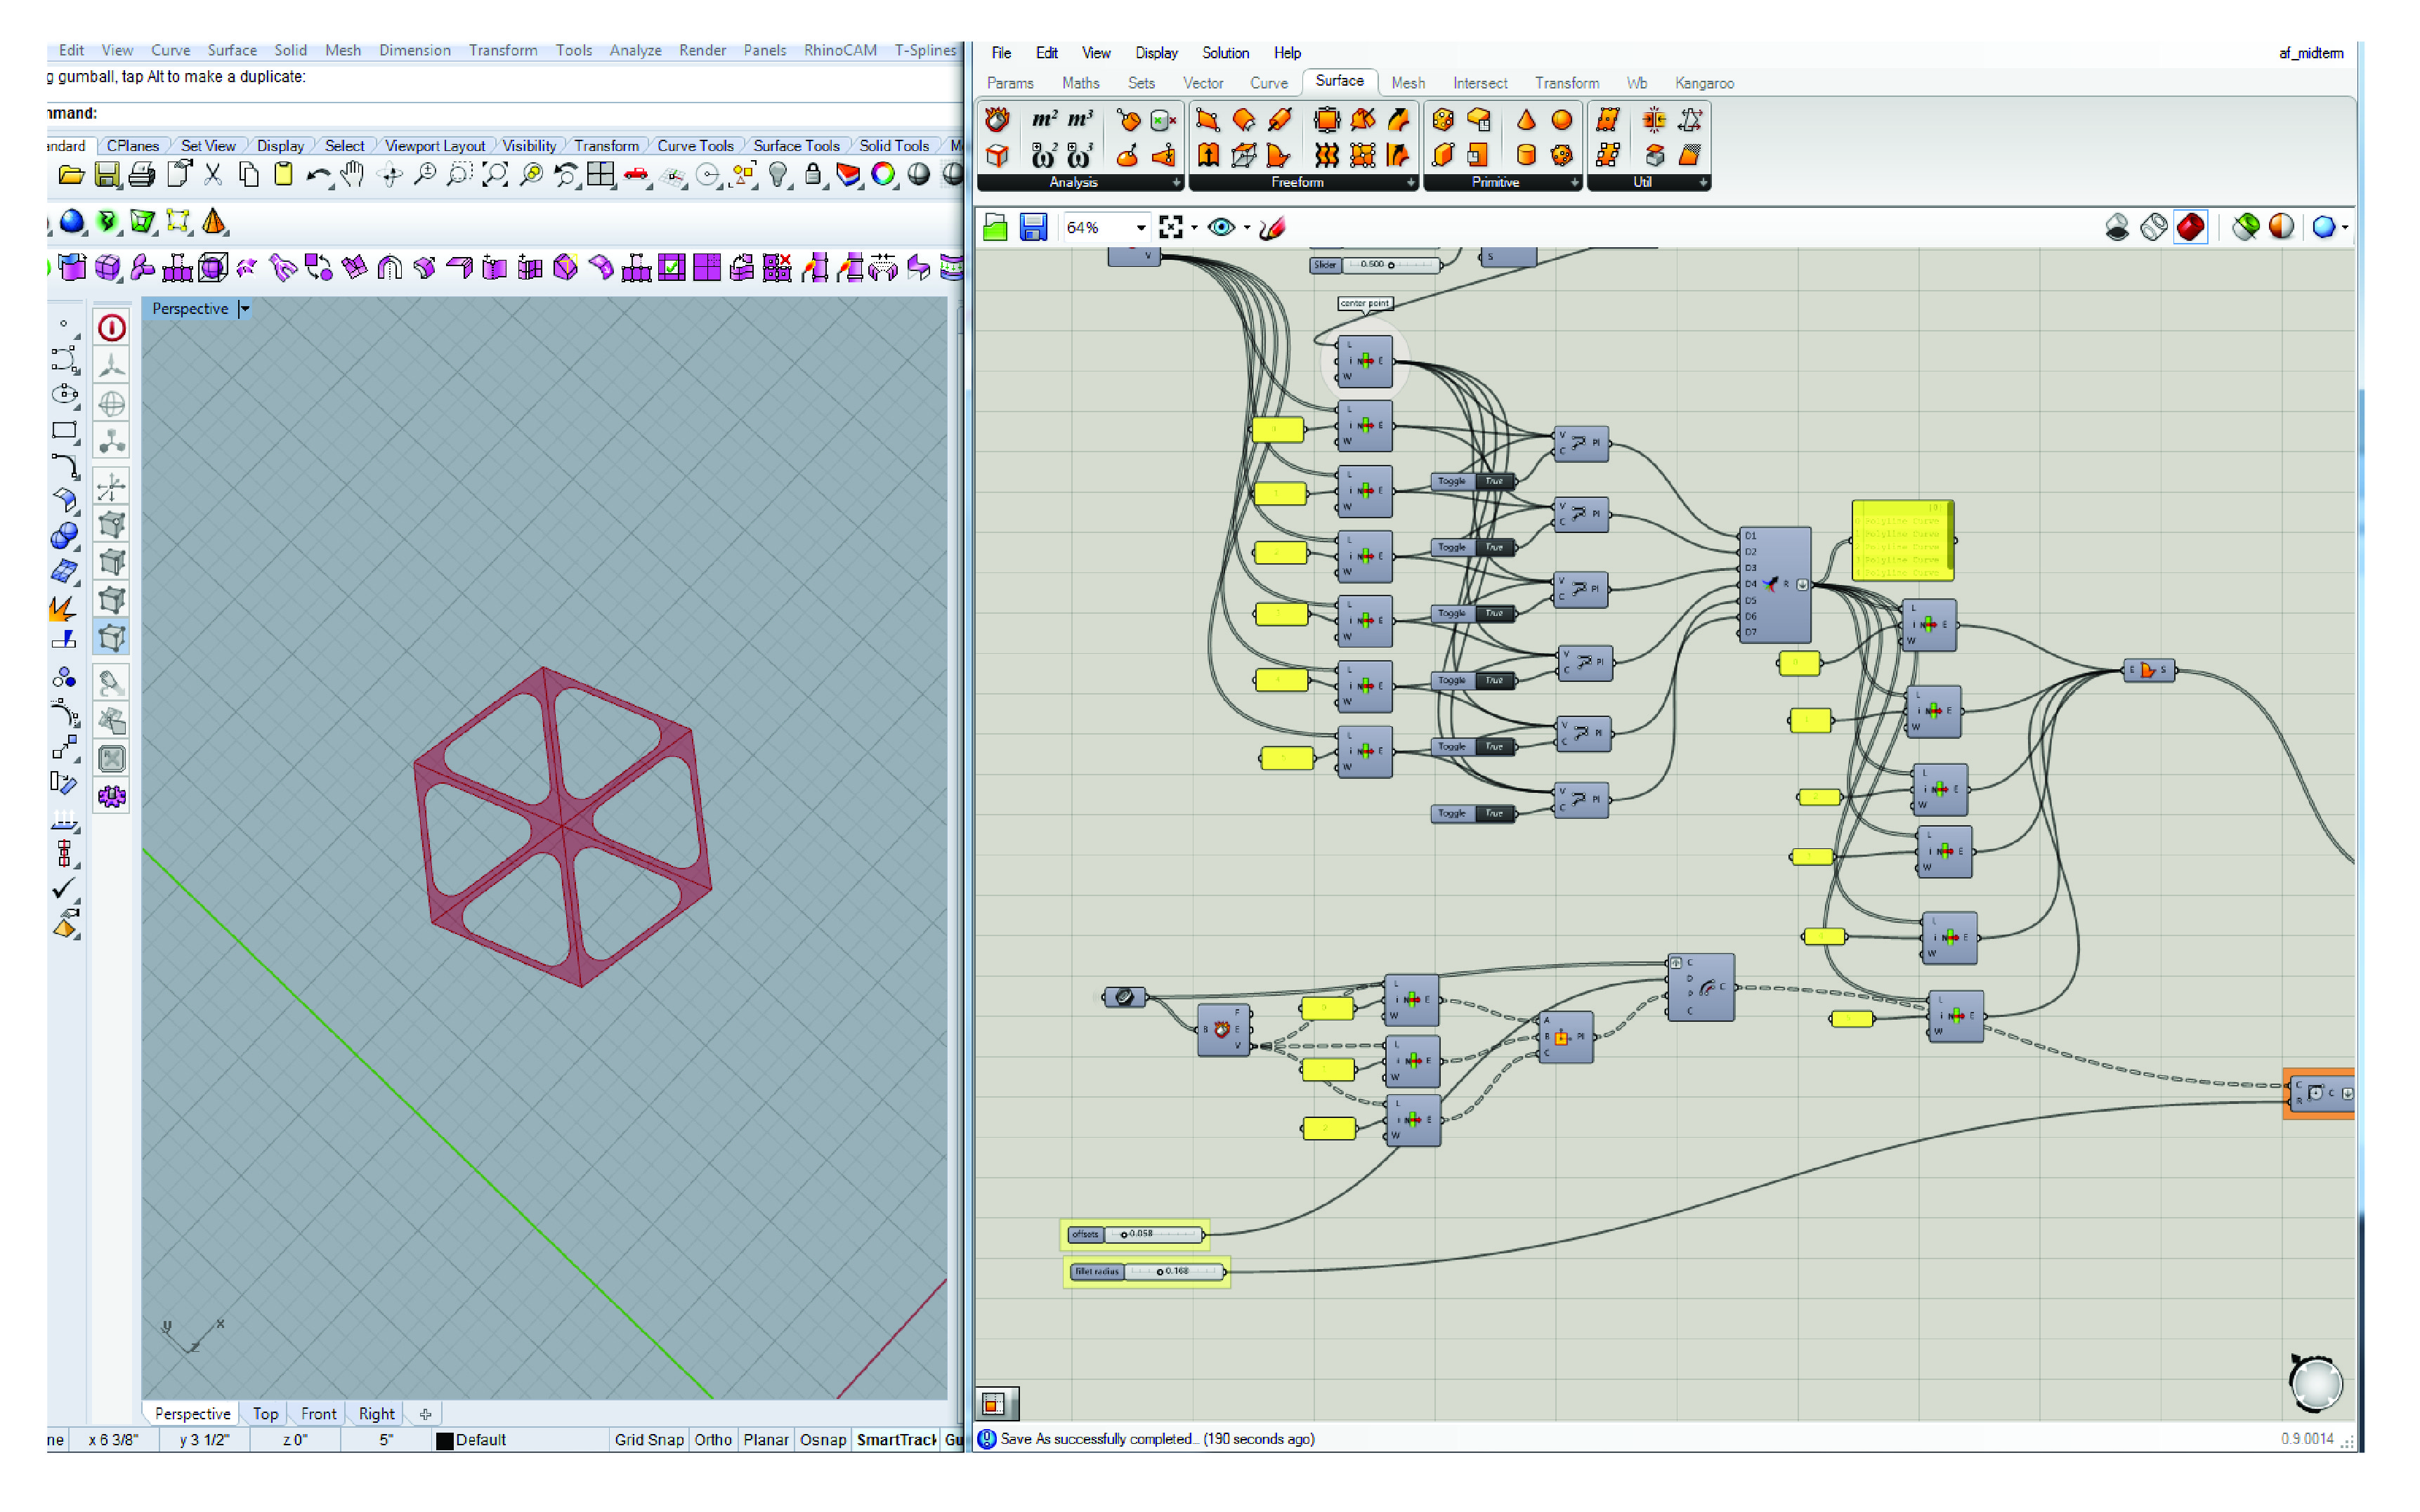Open the Solution menu in Grasshopper
This screenshot has height=1512, width=2420.
click(1225, 53)
